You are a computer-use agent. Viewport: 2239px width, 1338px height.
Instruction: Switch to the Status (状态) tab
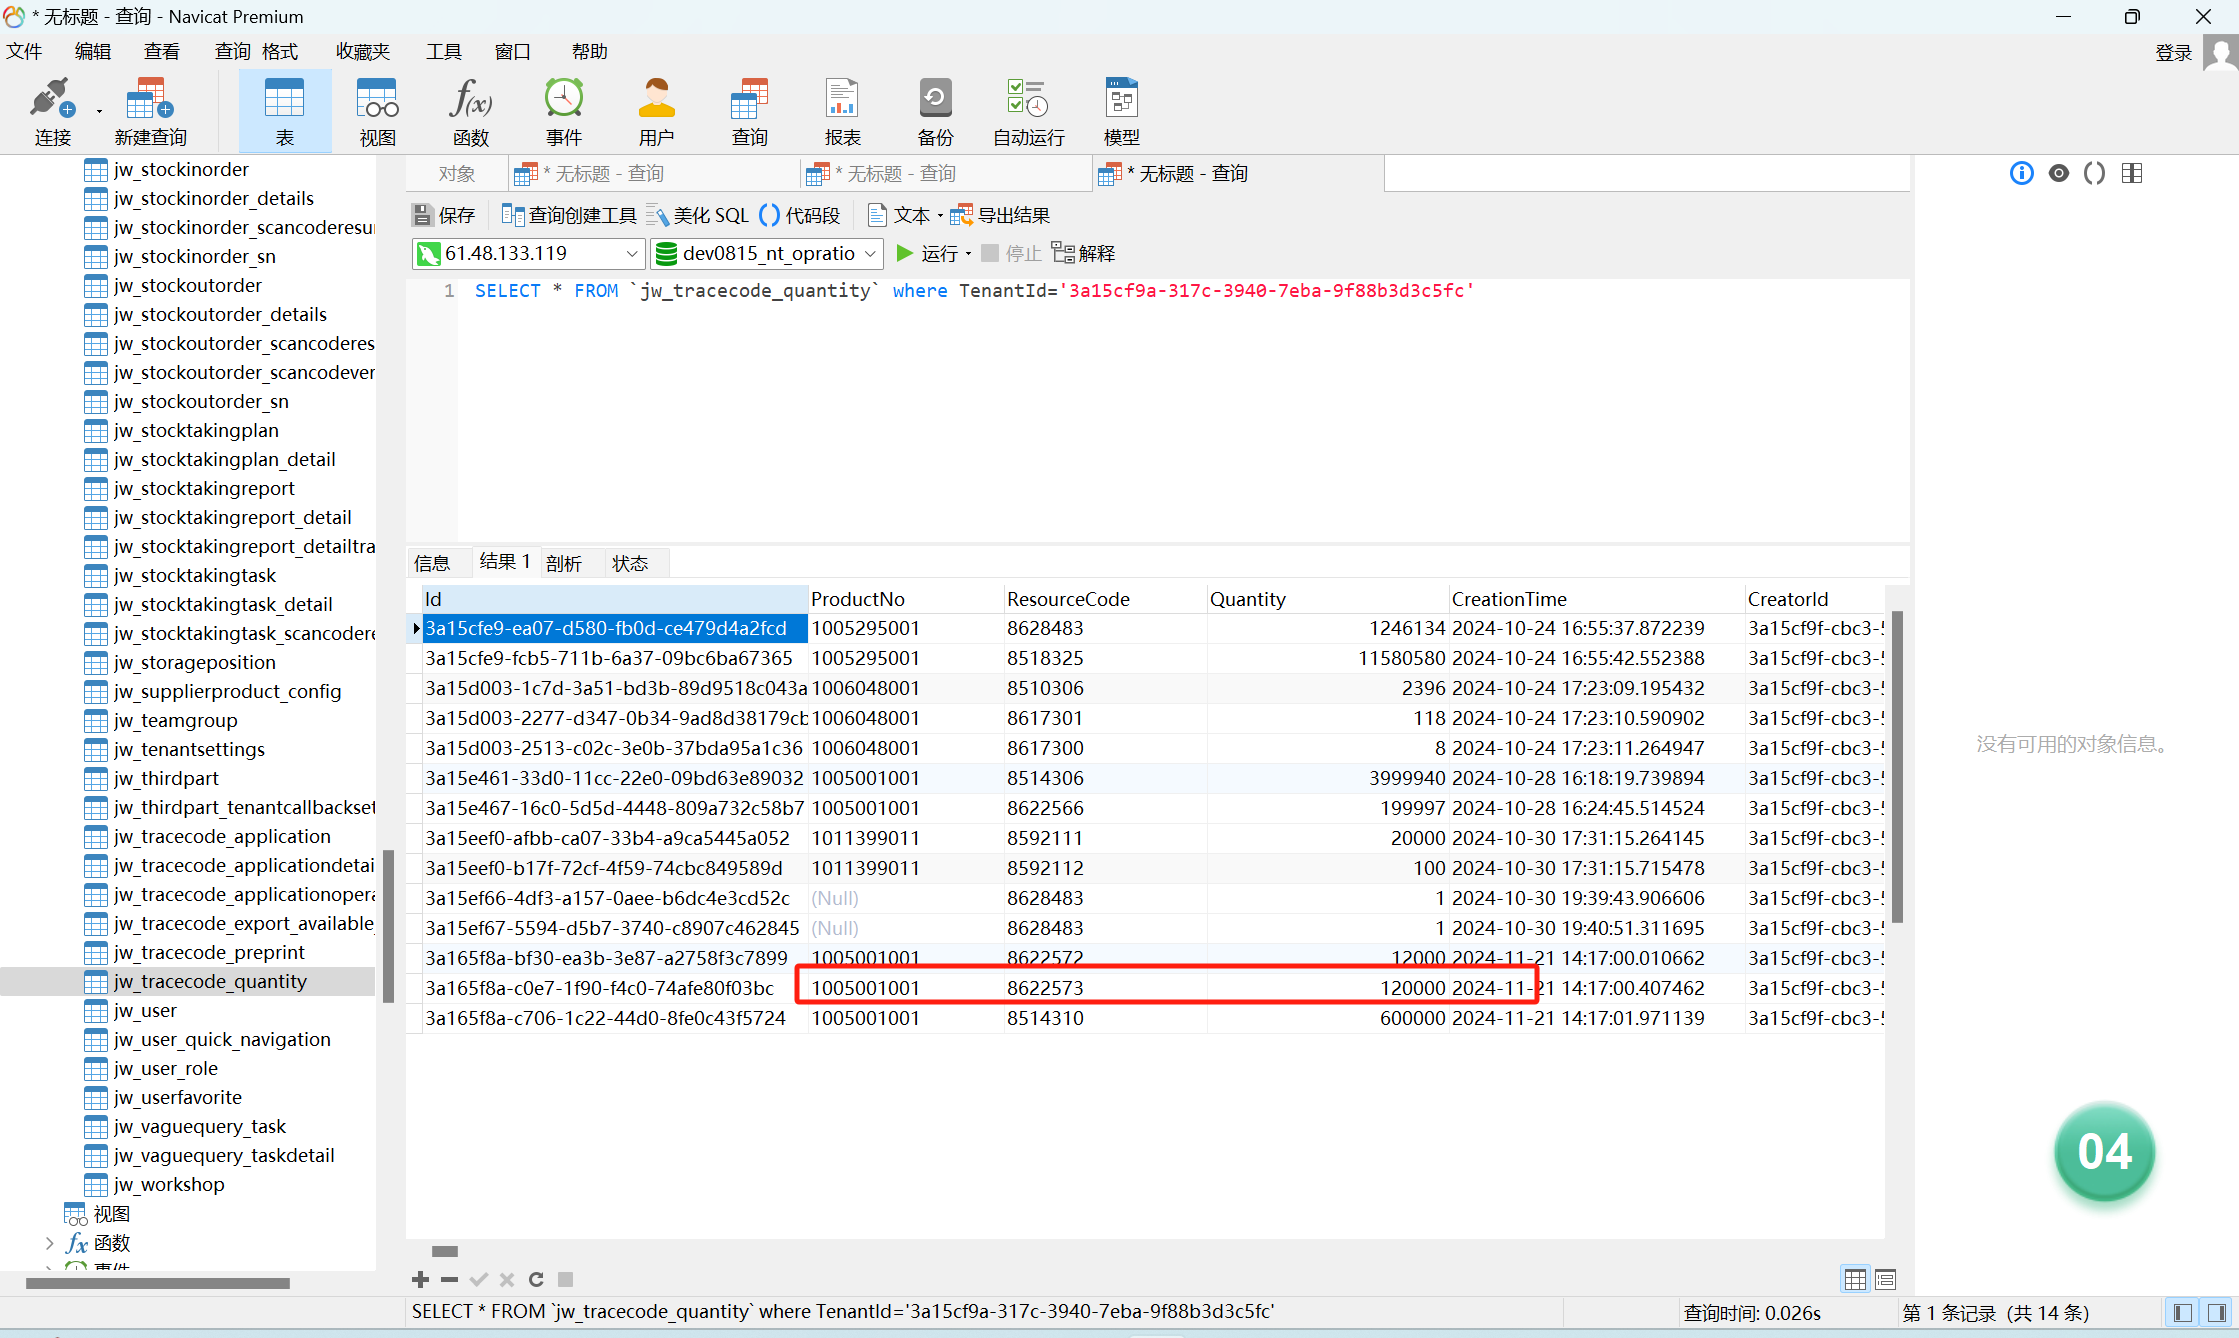coord(630,563)
